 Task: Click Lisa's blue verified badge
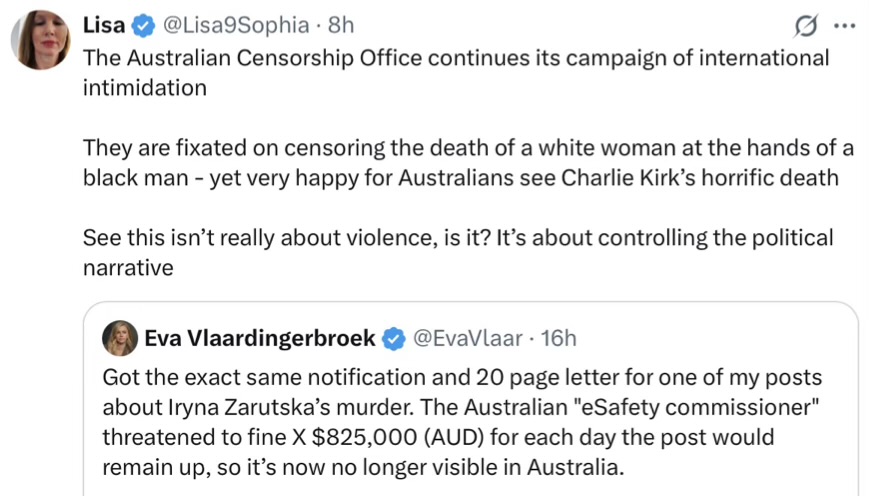click(x=143, y=26)
